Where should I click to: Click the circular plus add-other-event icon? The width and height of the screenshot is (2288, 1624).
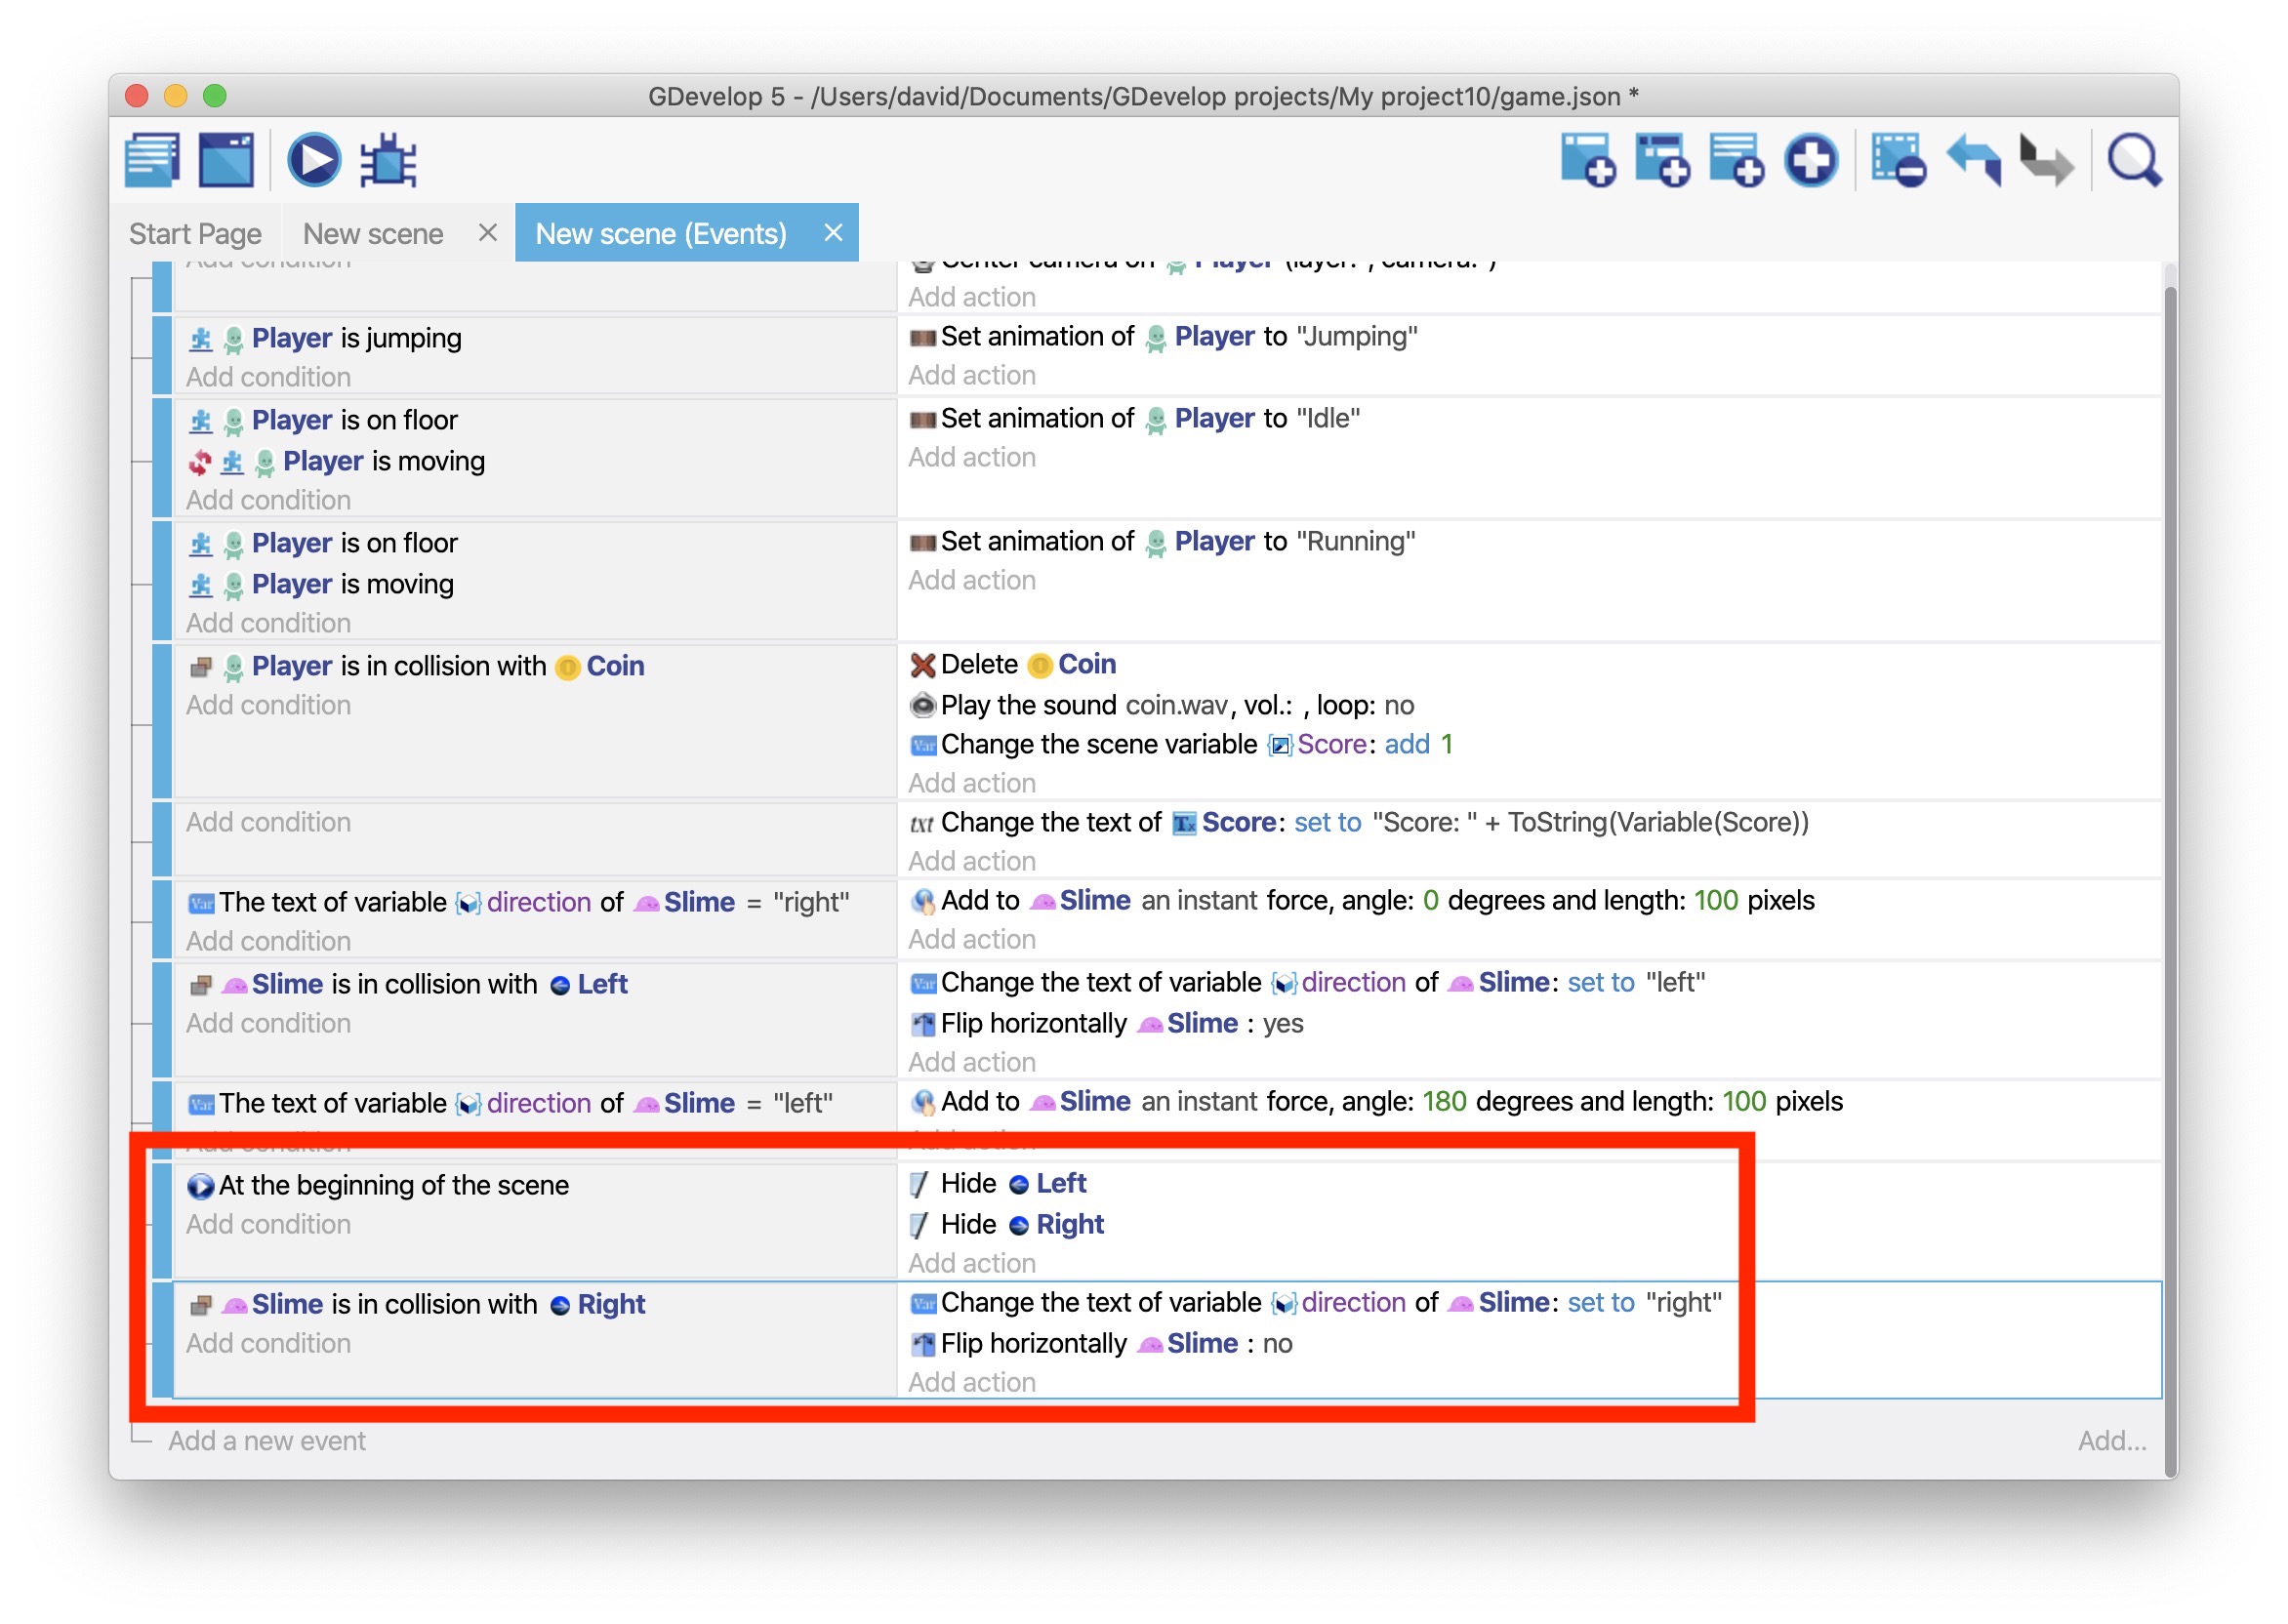tap(1811, 160)
